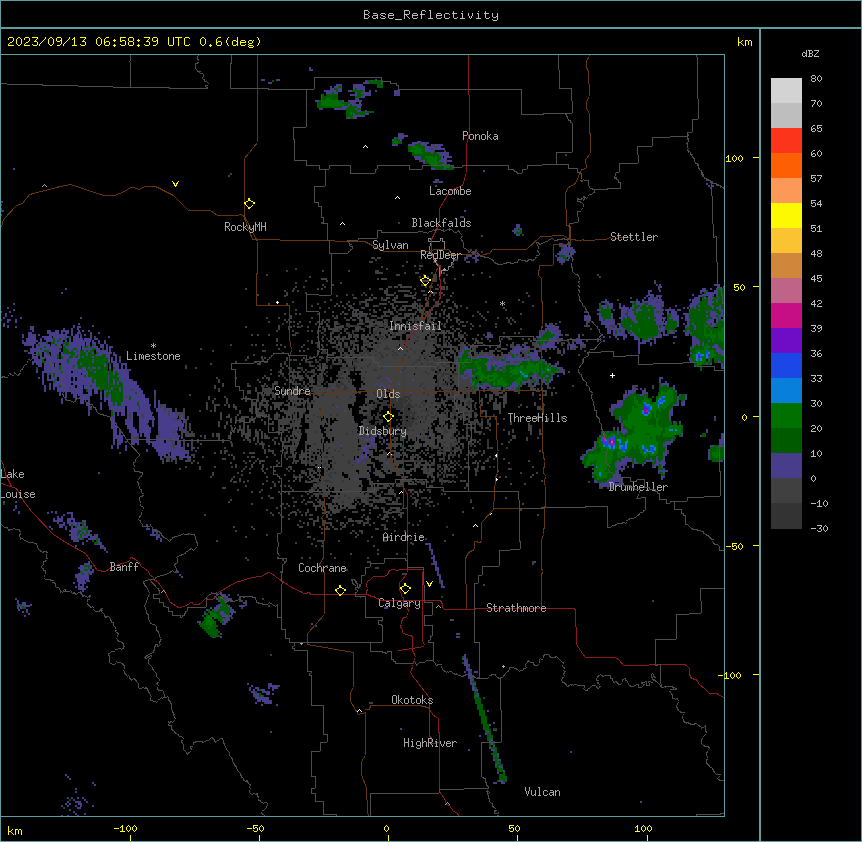Click the dBZ legend heading

point(810,54)
